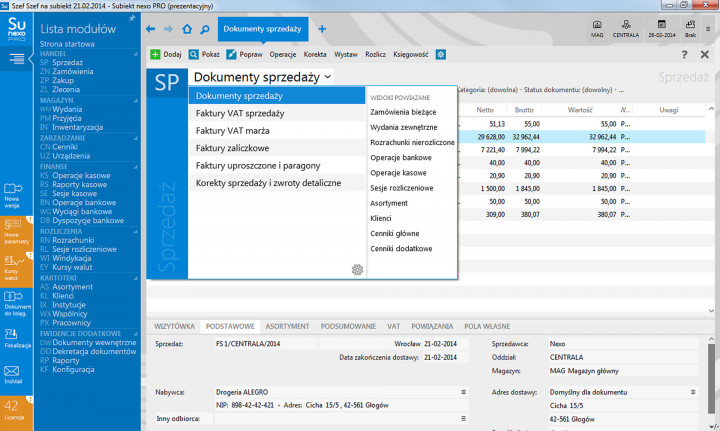Click the search magnifier icon near tabs
The height and width of the screenshot is (431, 720).
(x=204, y=29)
